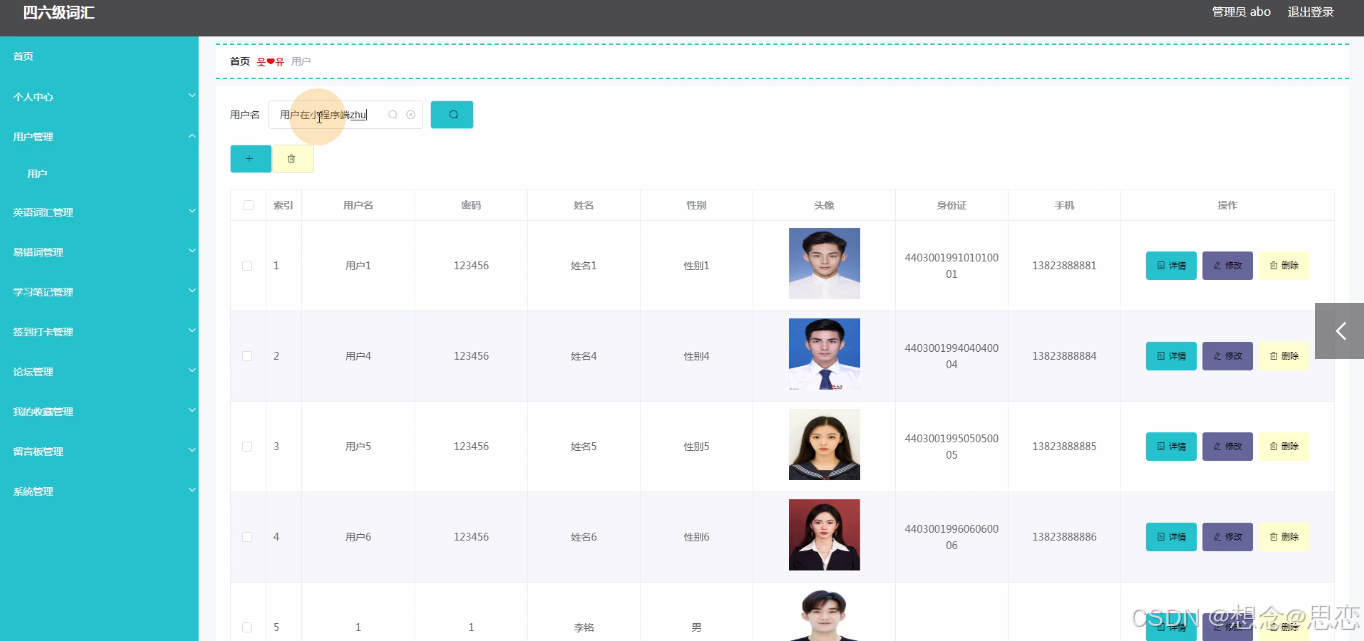Click 用户4's avatar photo
This screenshot has height=641, width=1364.
coord(824,354)
